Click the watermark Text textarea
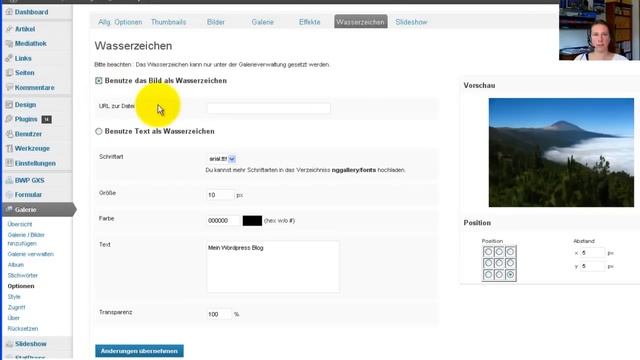 pos(273,267)
